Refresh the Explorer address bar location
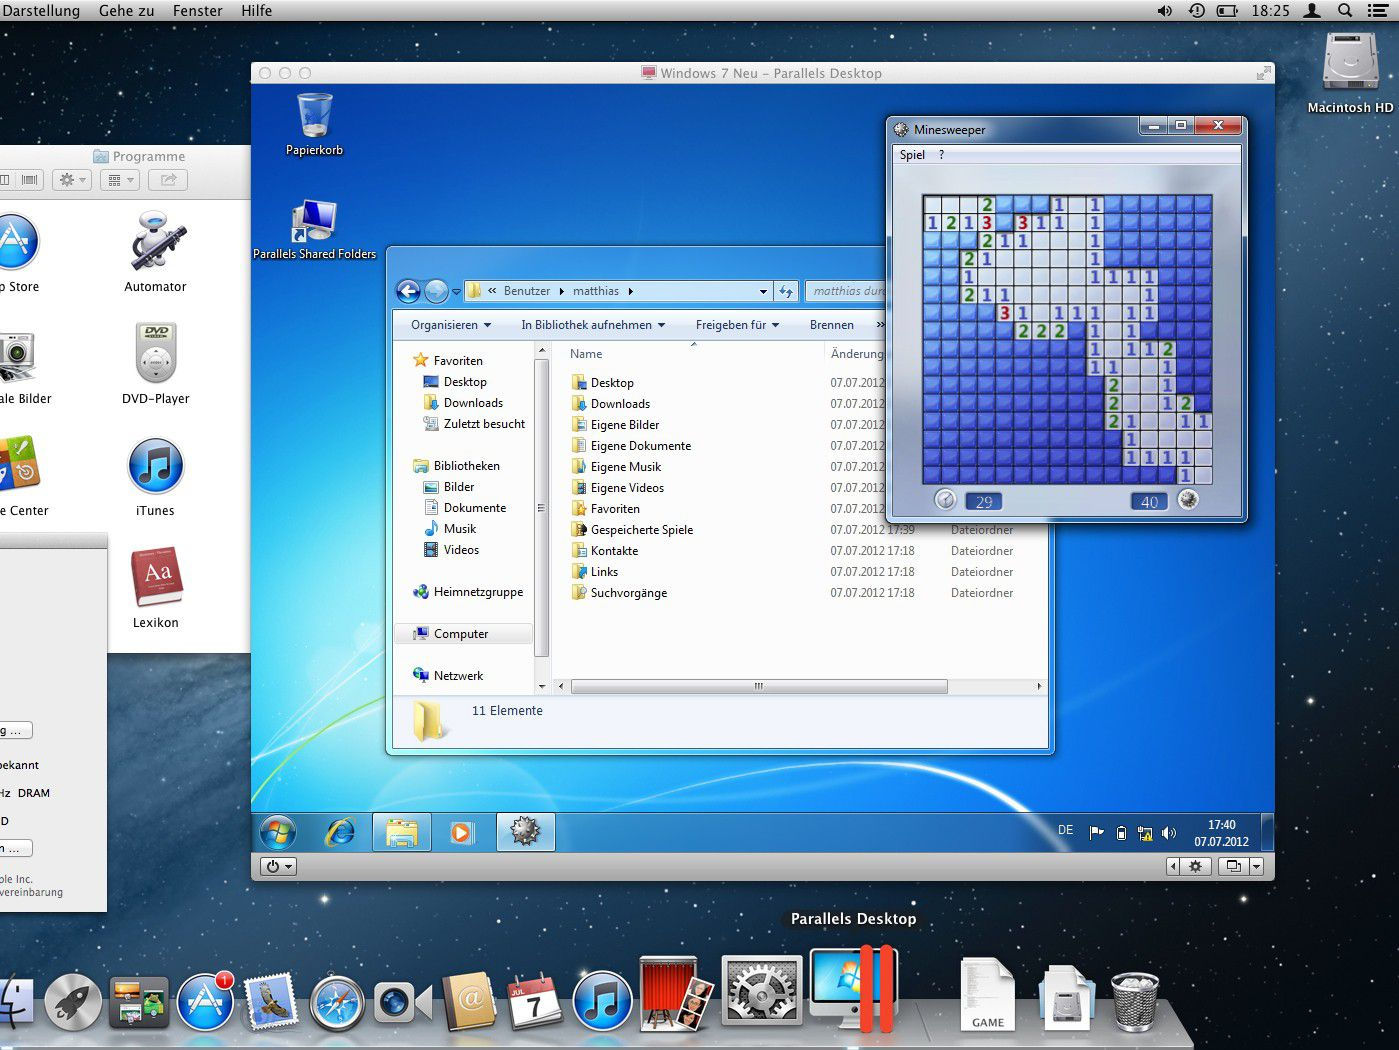 [x=786, y=291]
